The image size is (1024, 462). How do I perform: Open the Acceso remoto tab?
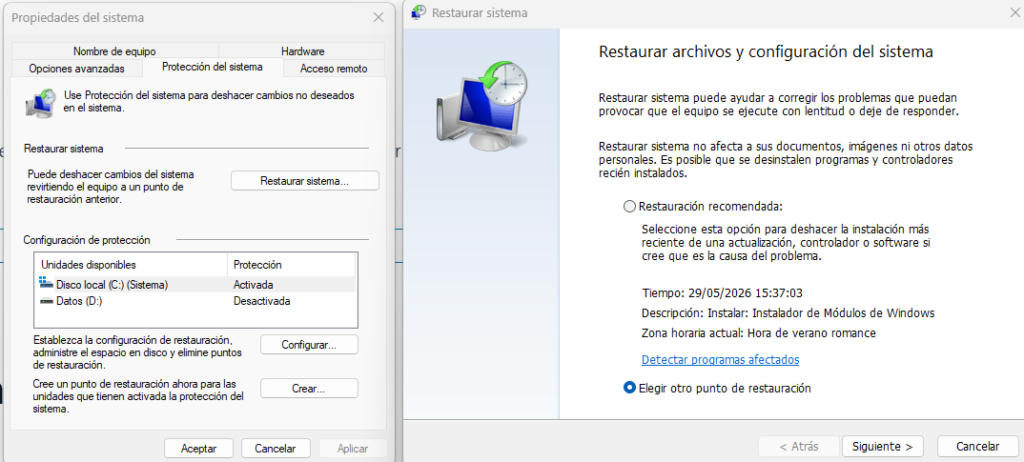334,69
